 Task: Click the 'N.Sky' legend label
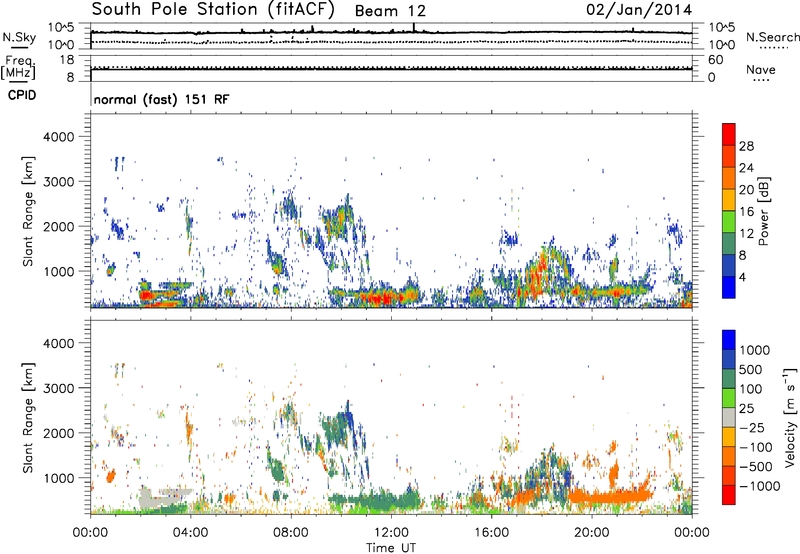pyautogui.click(x=19, y=37)
